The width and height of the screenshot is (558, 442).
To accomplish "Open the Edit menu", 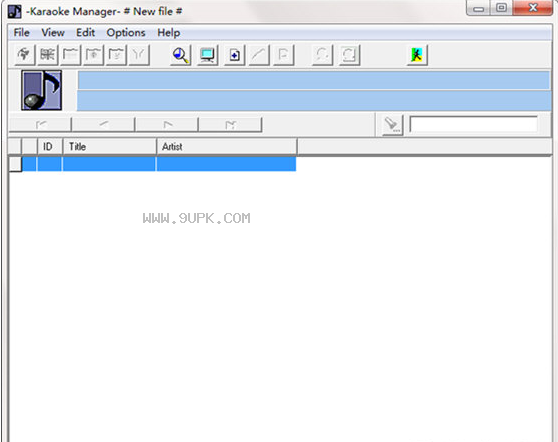I will (x=85, y=33).
